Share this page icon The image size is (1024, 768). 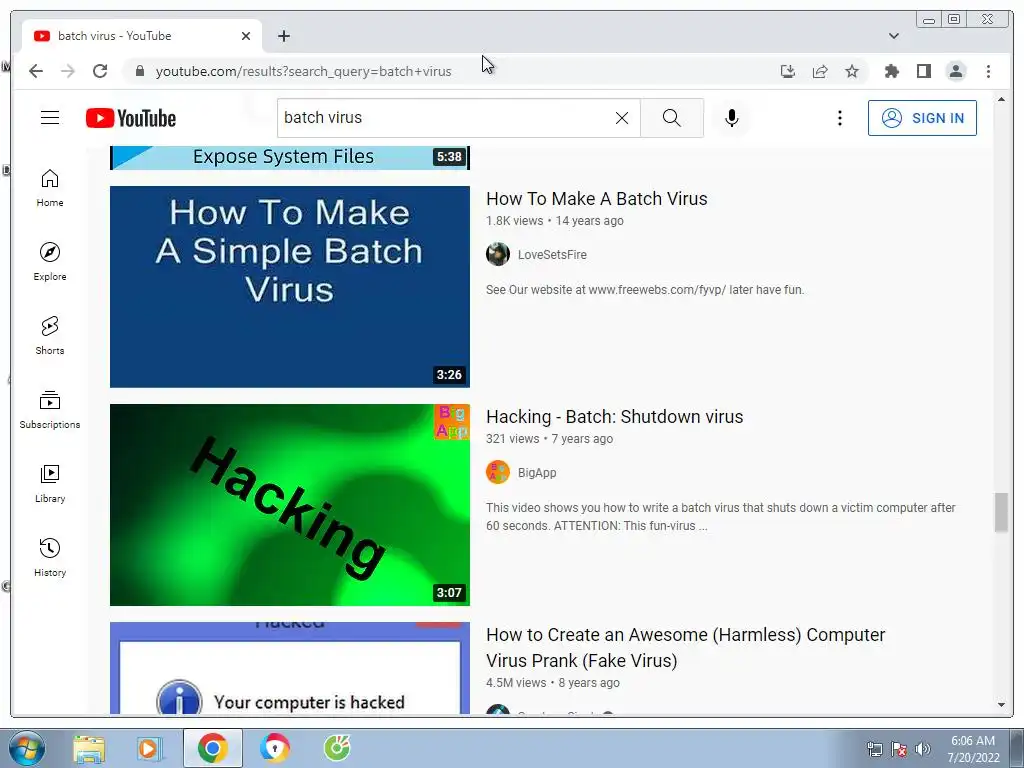[x=820, y=71]
